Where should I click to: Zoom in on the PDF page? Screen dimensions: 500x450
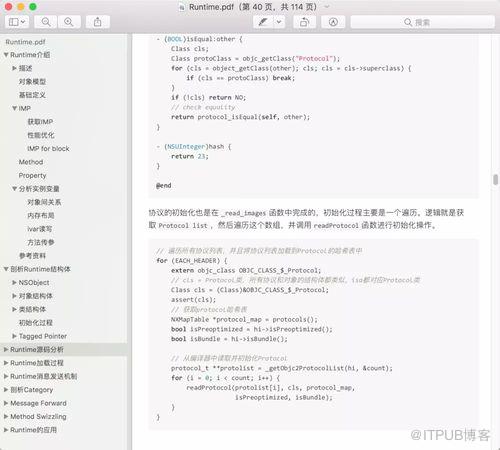click(69, 22)
